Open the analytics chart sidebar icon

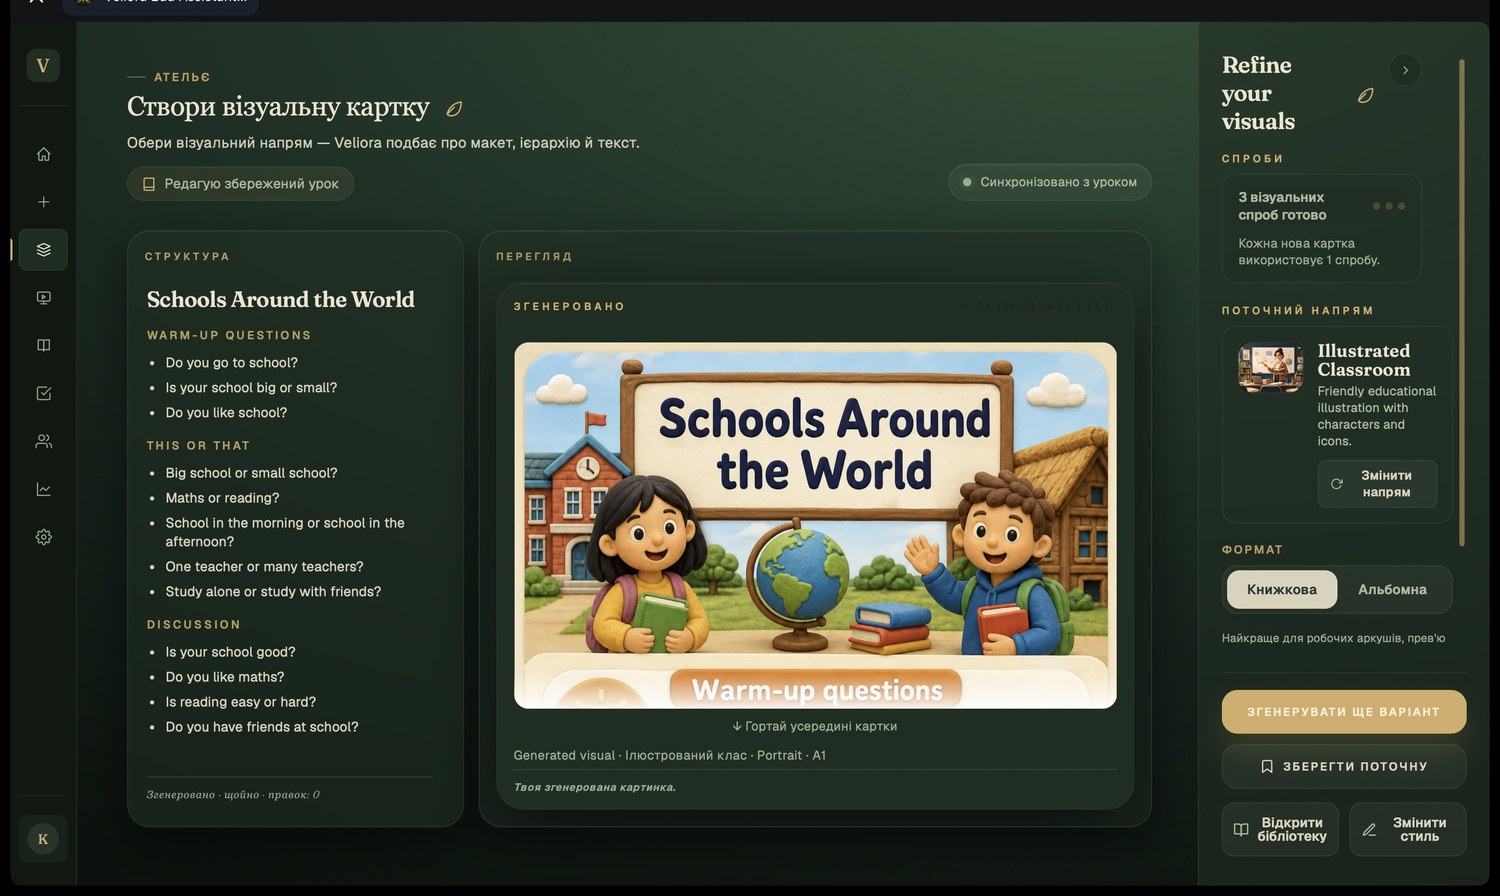click(43, 489)
